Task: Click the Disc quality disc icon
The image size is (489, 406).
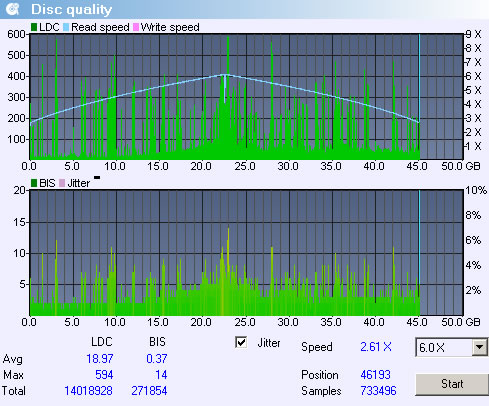Action: [x=13, y=9]
